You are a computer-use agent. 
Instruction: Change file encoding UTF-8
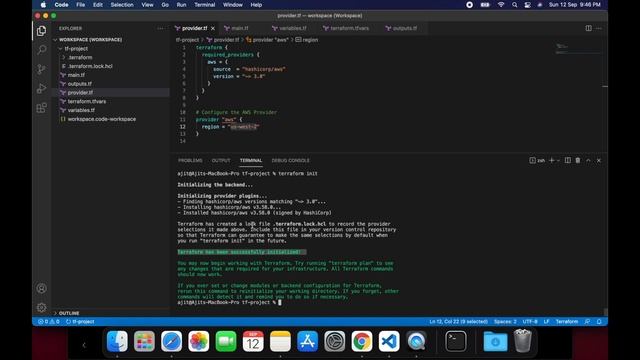(530, 322)
